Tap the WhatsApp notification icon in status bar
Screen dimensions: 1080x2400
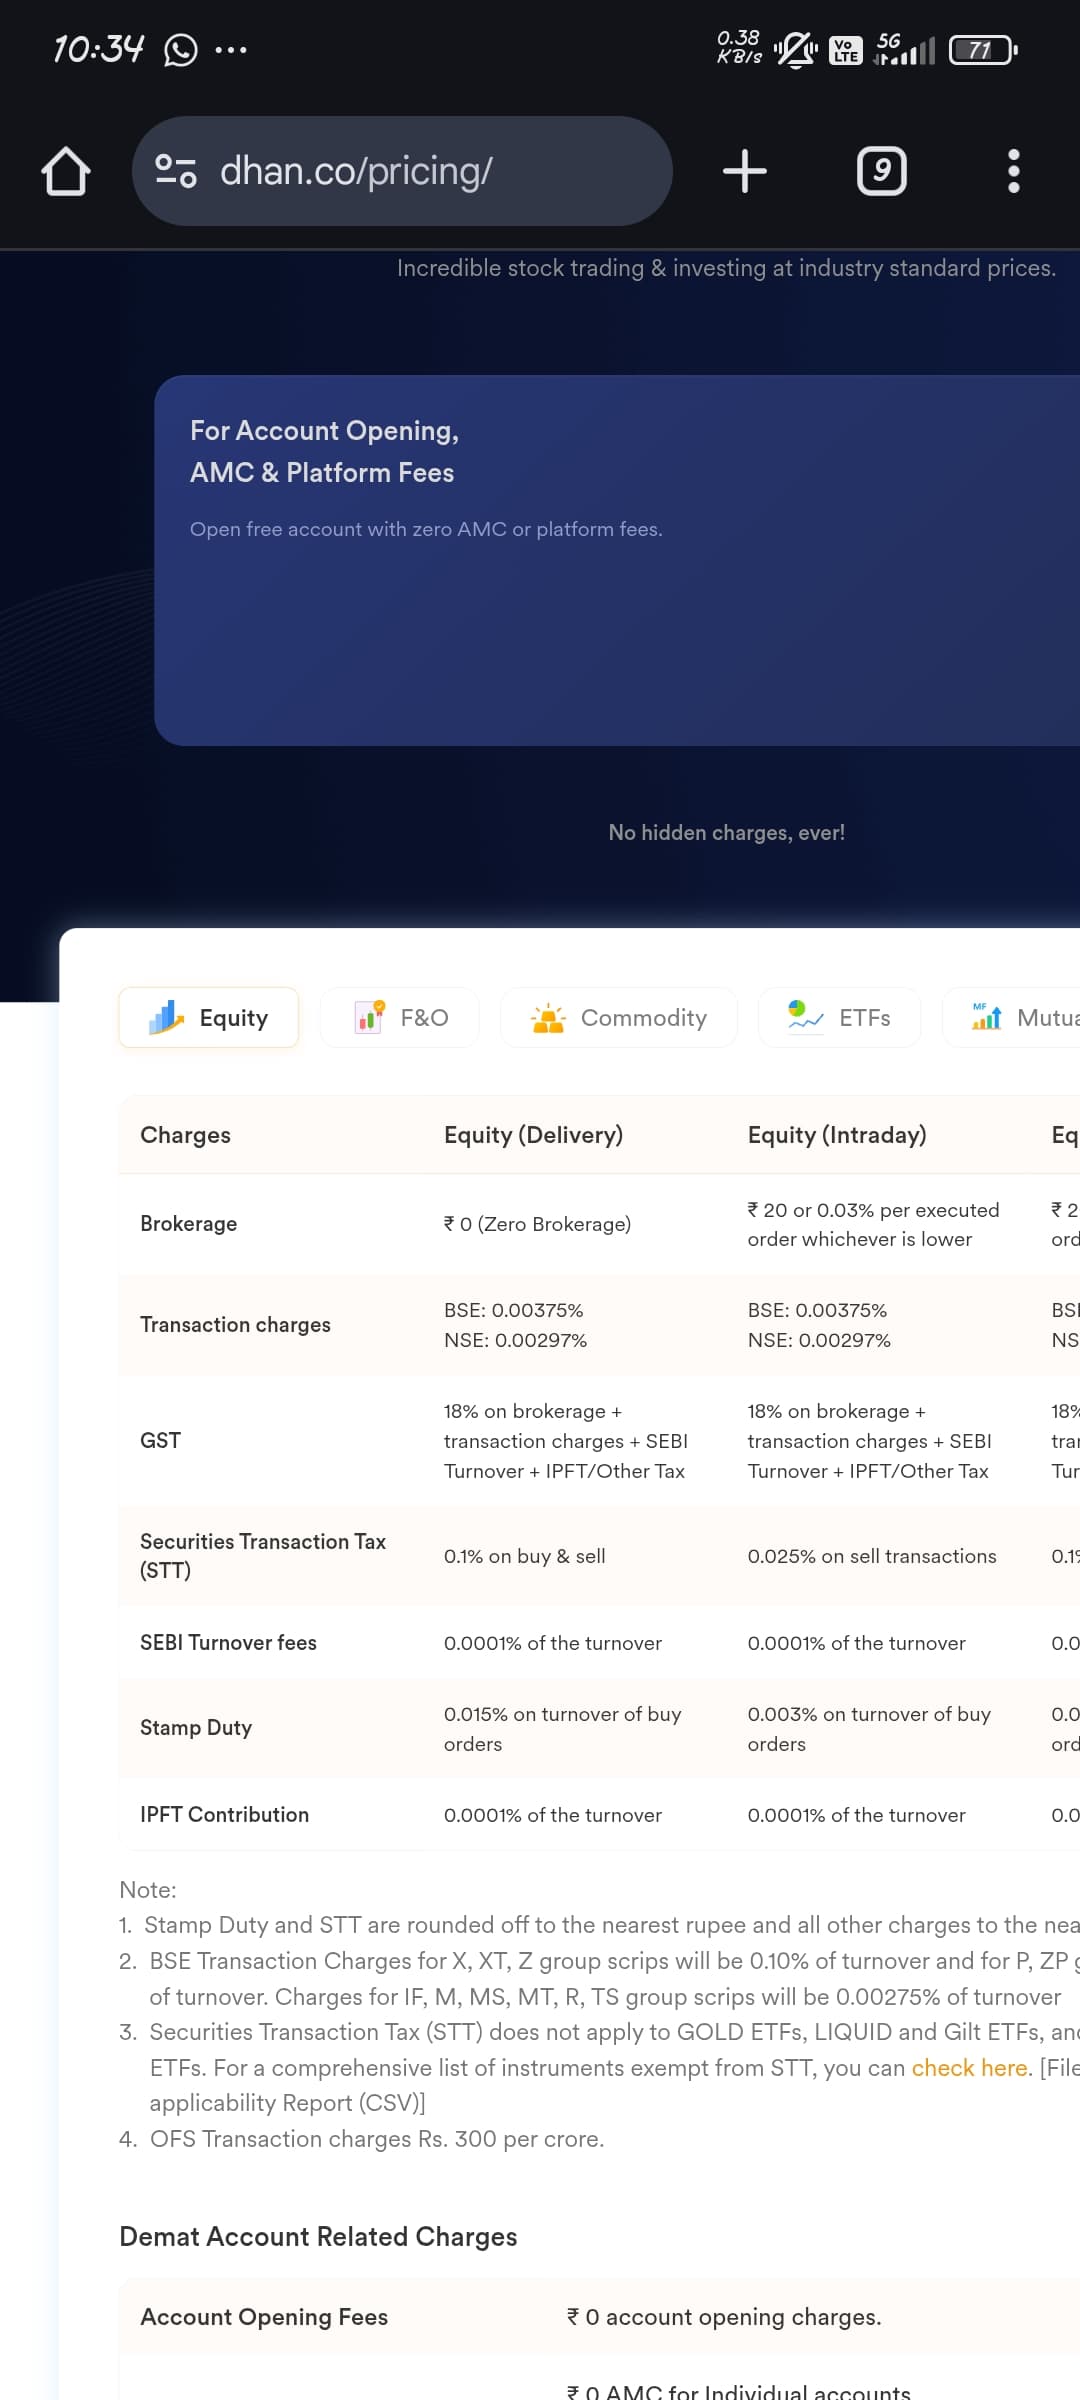point(181,49)
